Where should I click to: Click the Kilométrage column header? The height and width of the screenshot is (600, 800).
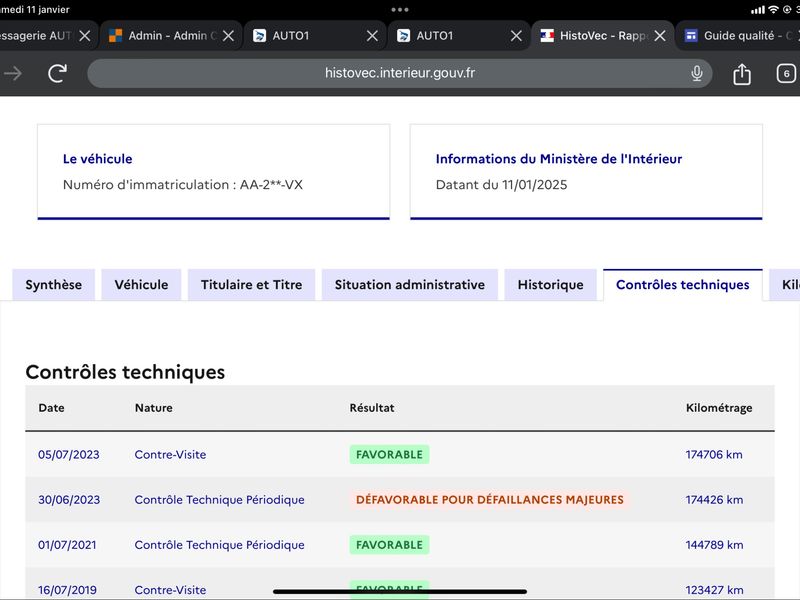point(719,408)
